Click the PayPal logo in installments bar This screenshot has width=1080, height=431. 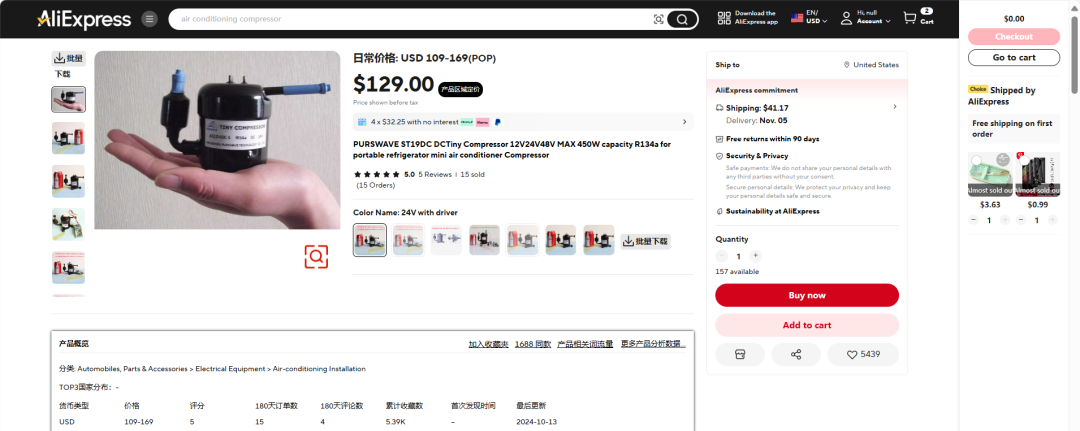pyautogui.click(x=498, y=122)
